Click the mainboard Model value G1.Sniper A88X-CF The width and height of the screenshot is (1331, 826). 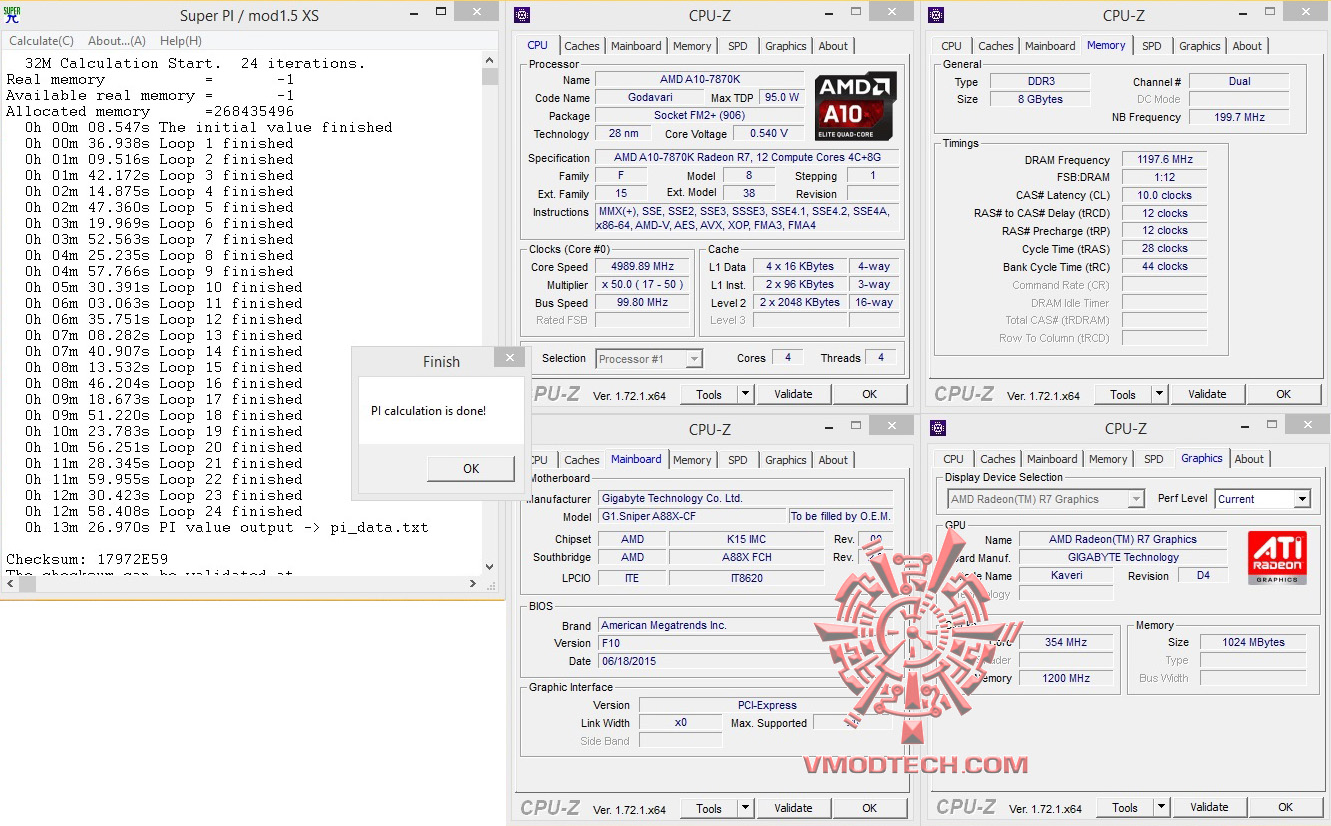point(692,517)
